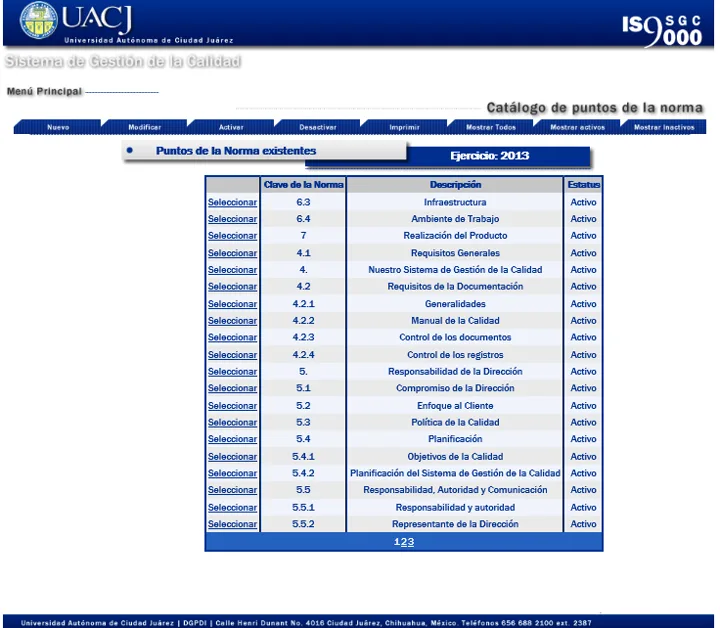The width and height of the screenshot is (720, 628).
Task: Open the Menú Principal link
Action: point(44,91)
